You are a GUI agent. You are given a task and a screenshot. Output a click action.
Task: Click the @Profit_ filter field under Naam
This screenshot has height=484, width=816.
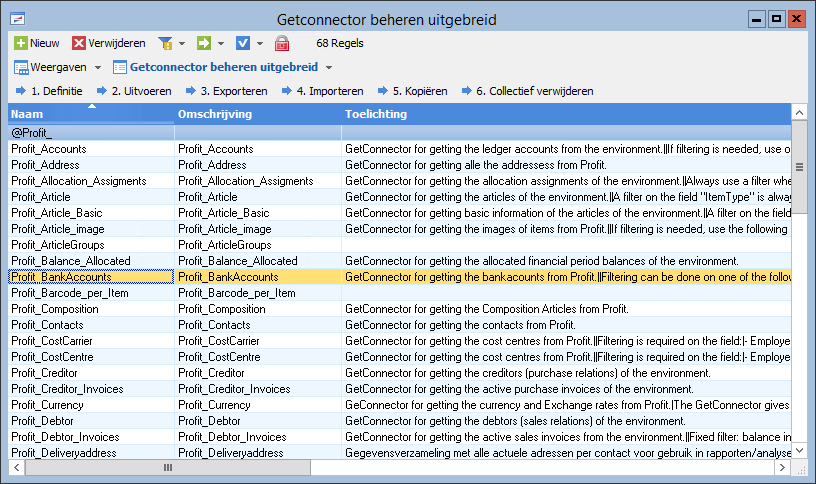tap(91, 133)
